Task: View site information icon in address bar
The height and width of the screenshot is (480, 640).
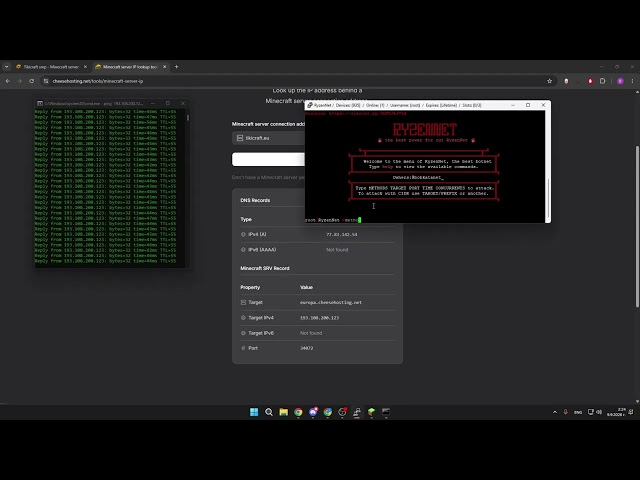Action: coord(46,81)
